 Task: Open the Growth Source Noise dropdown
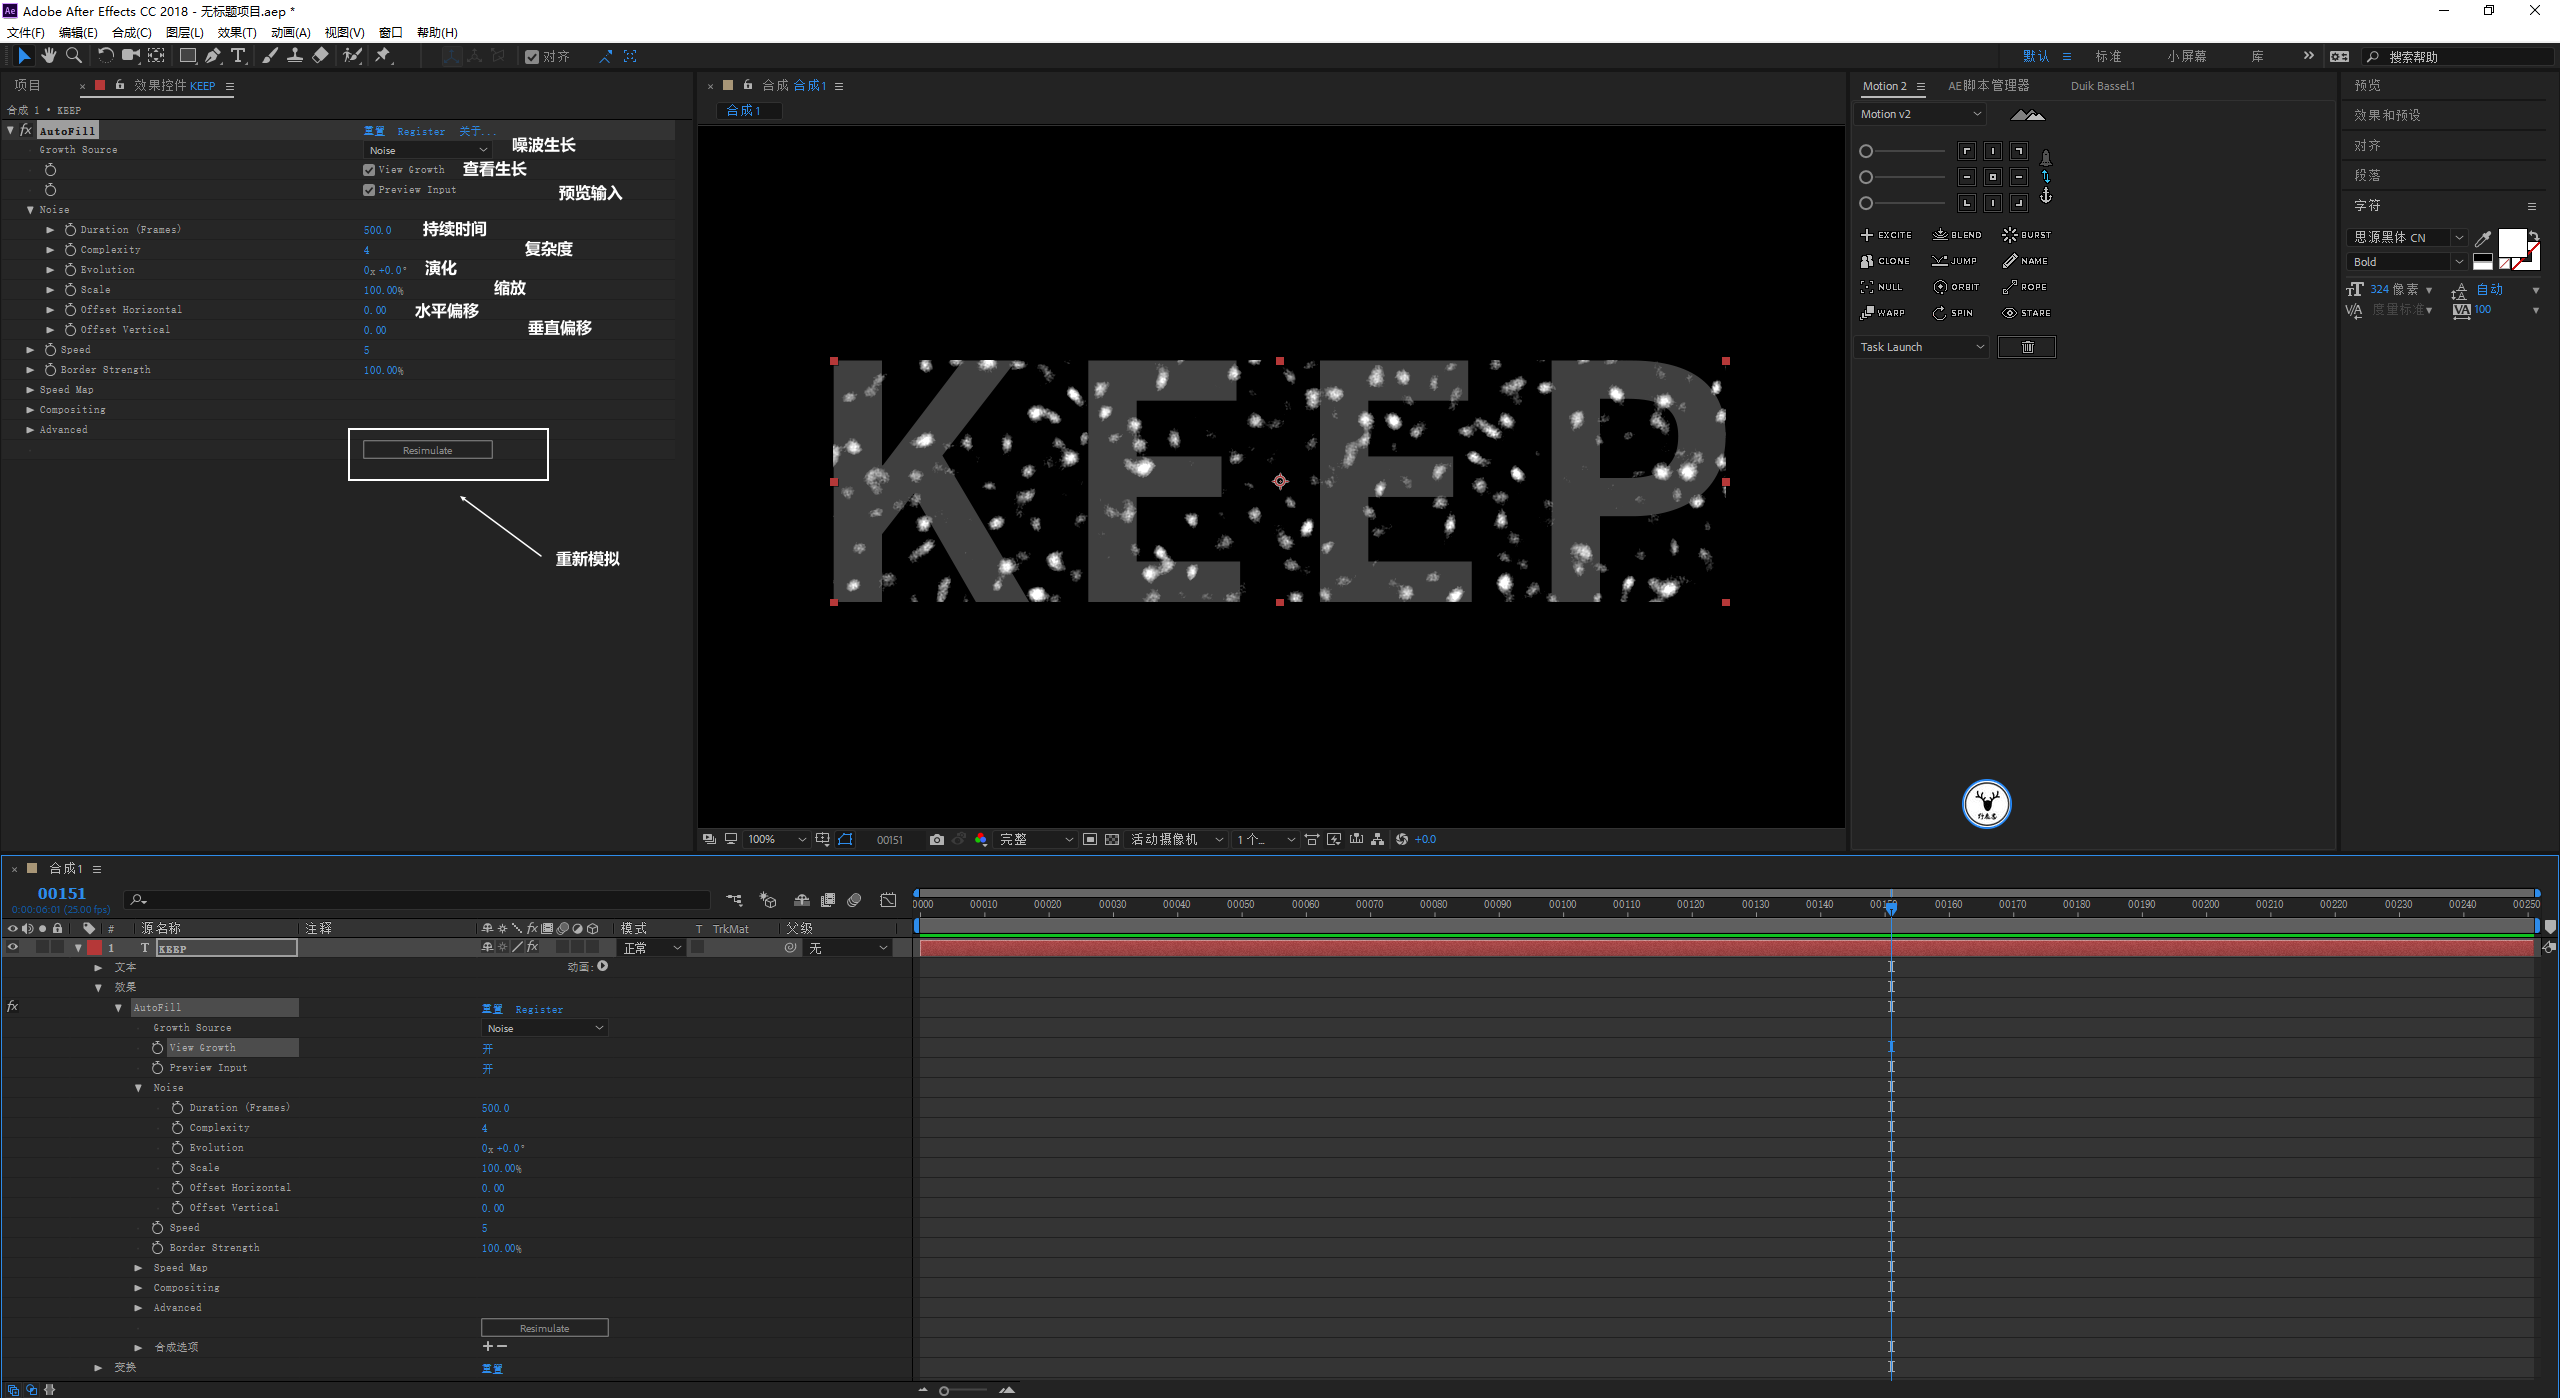[x=427, y=150]
